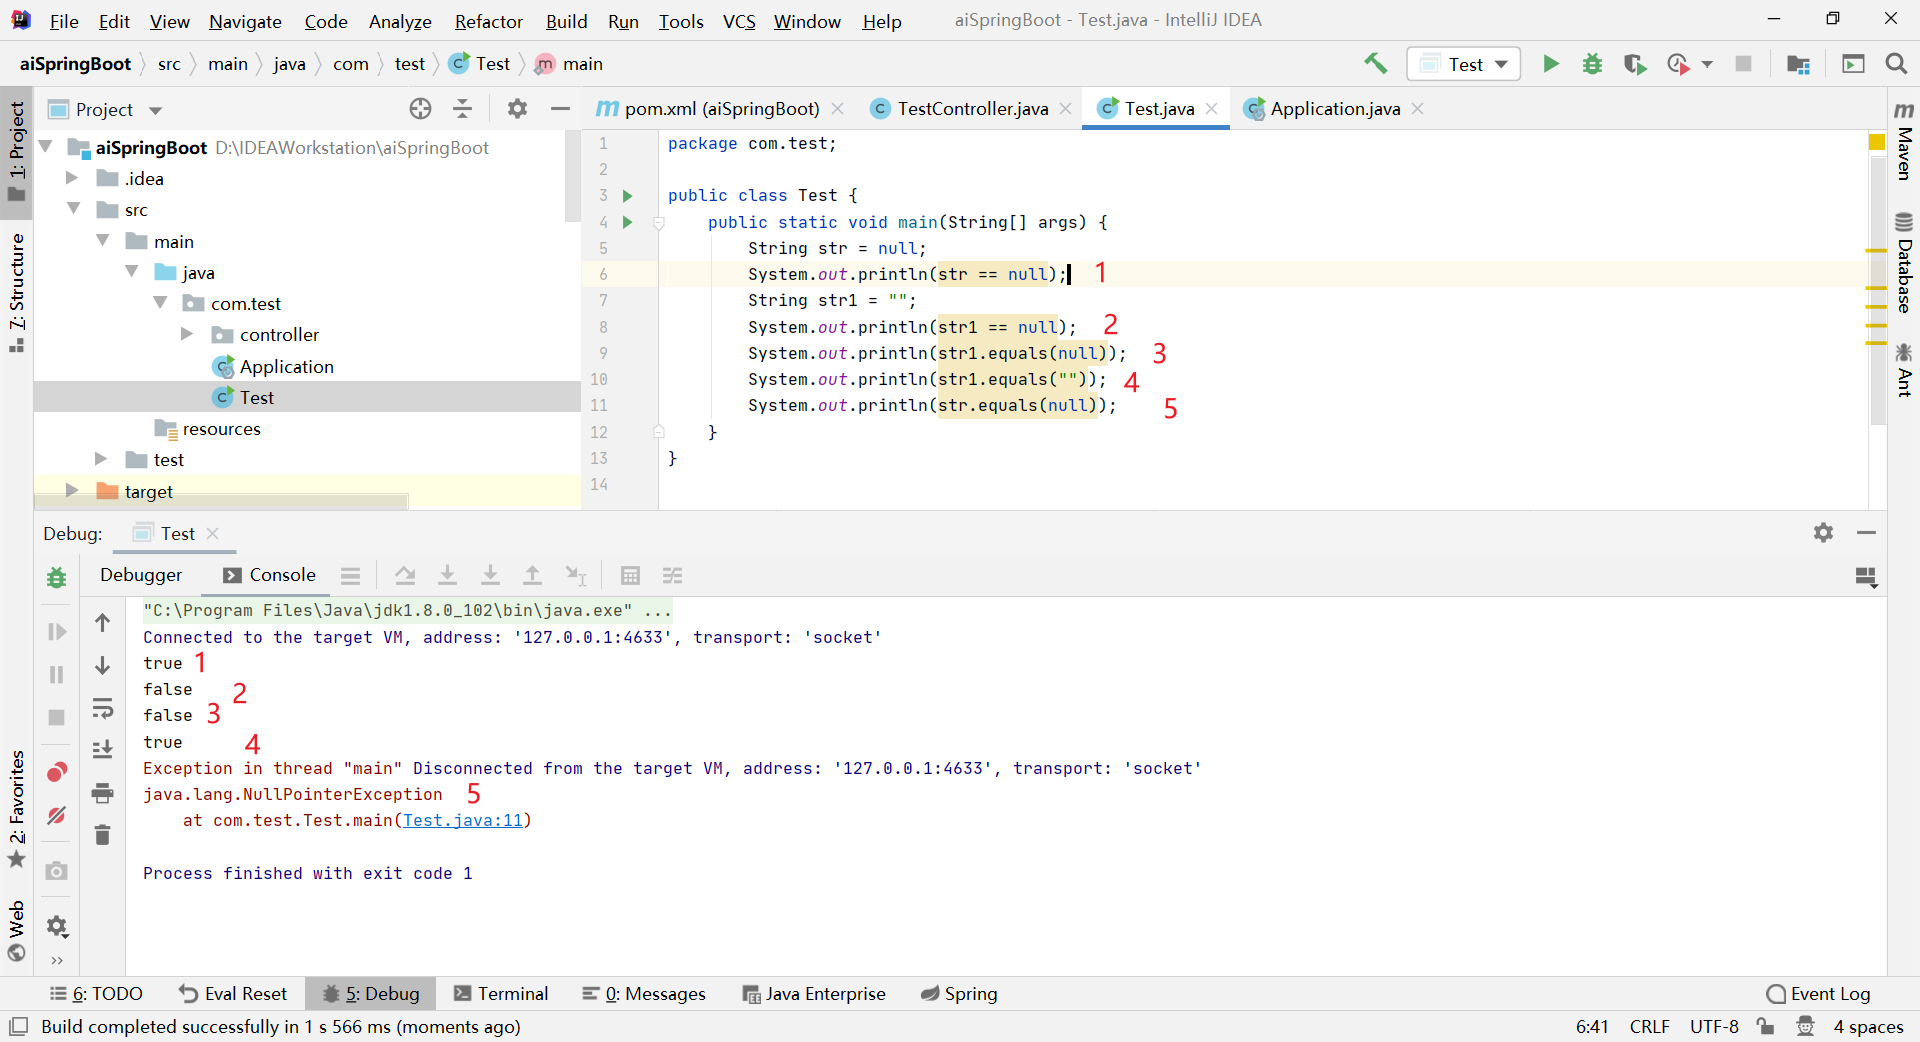Open Event Log

coord(1818,994)
